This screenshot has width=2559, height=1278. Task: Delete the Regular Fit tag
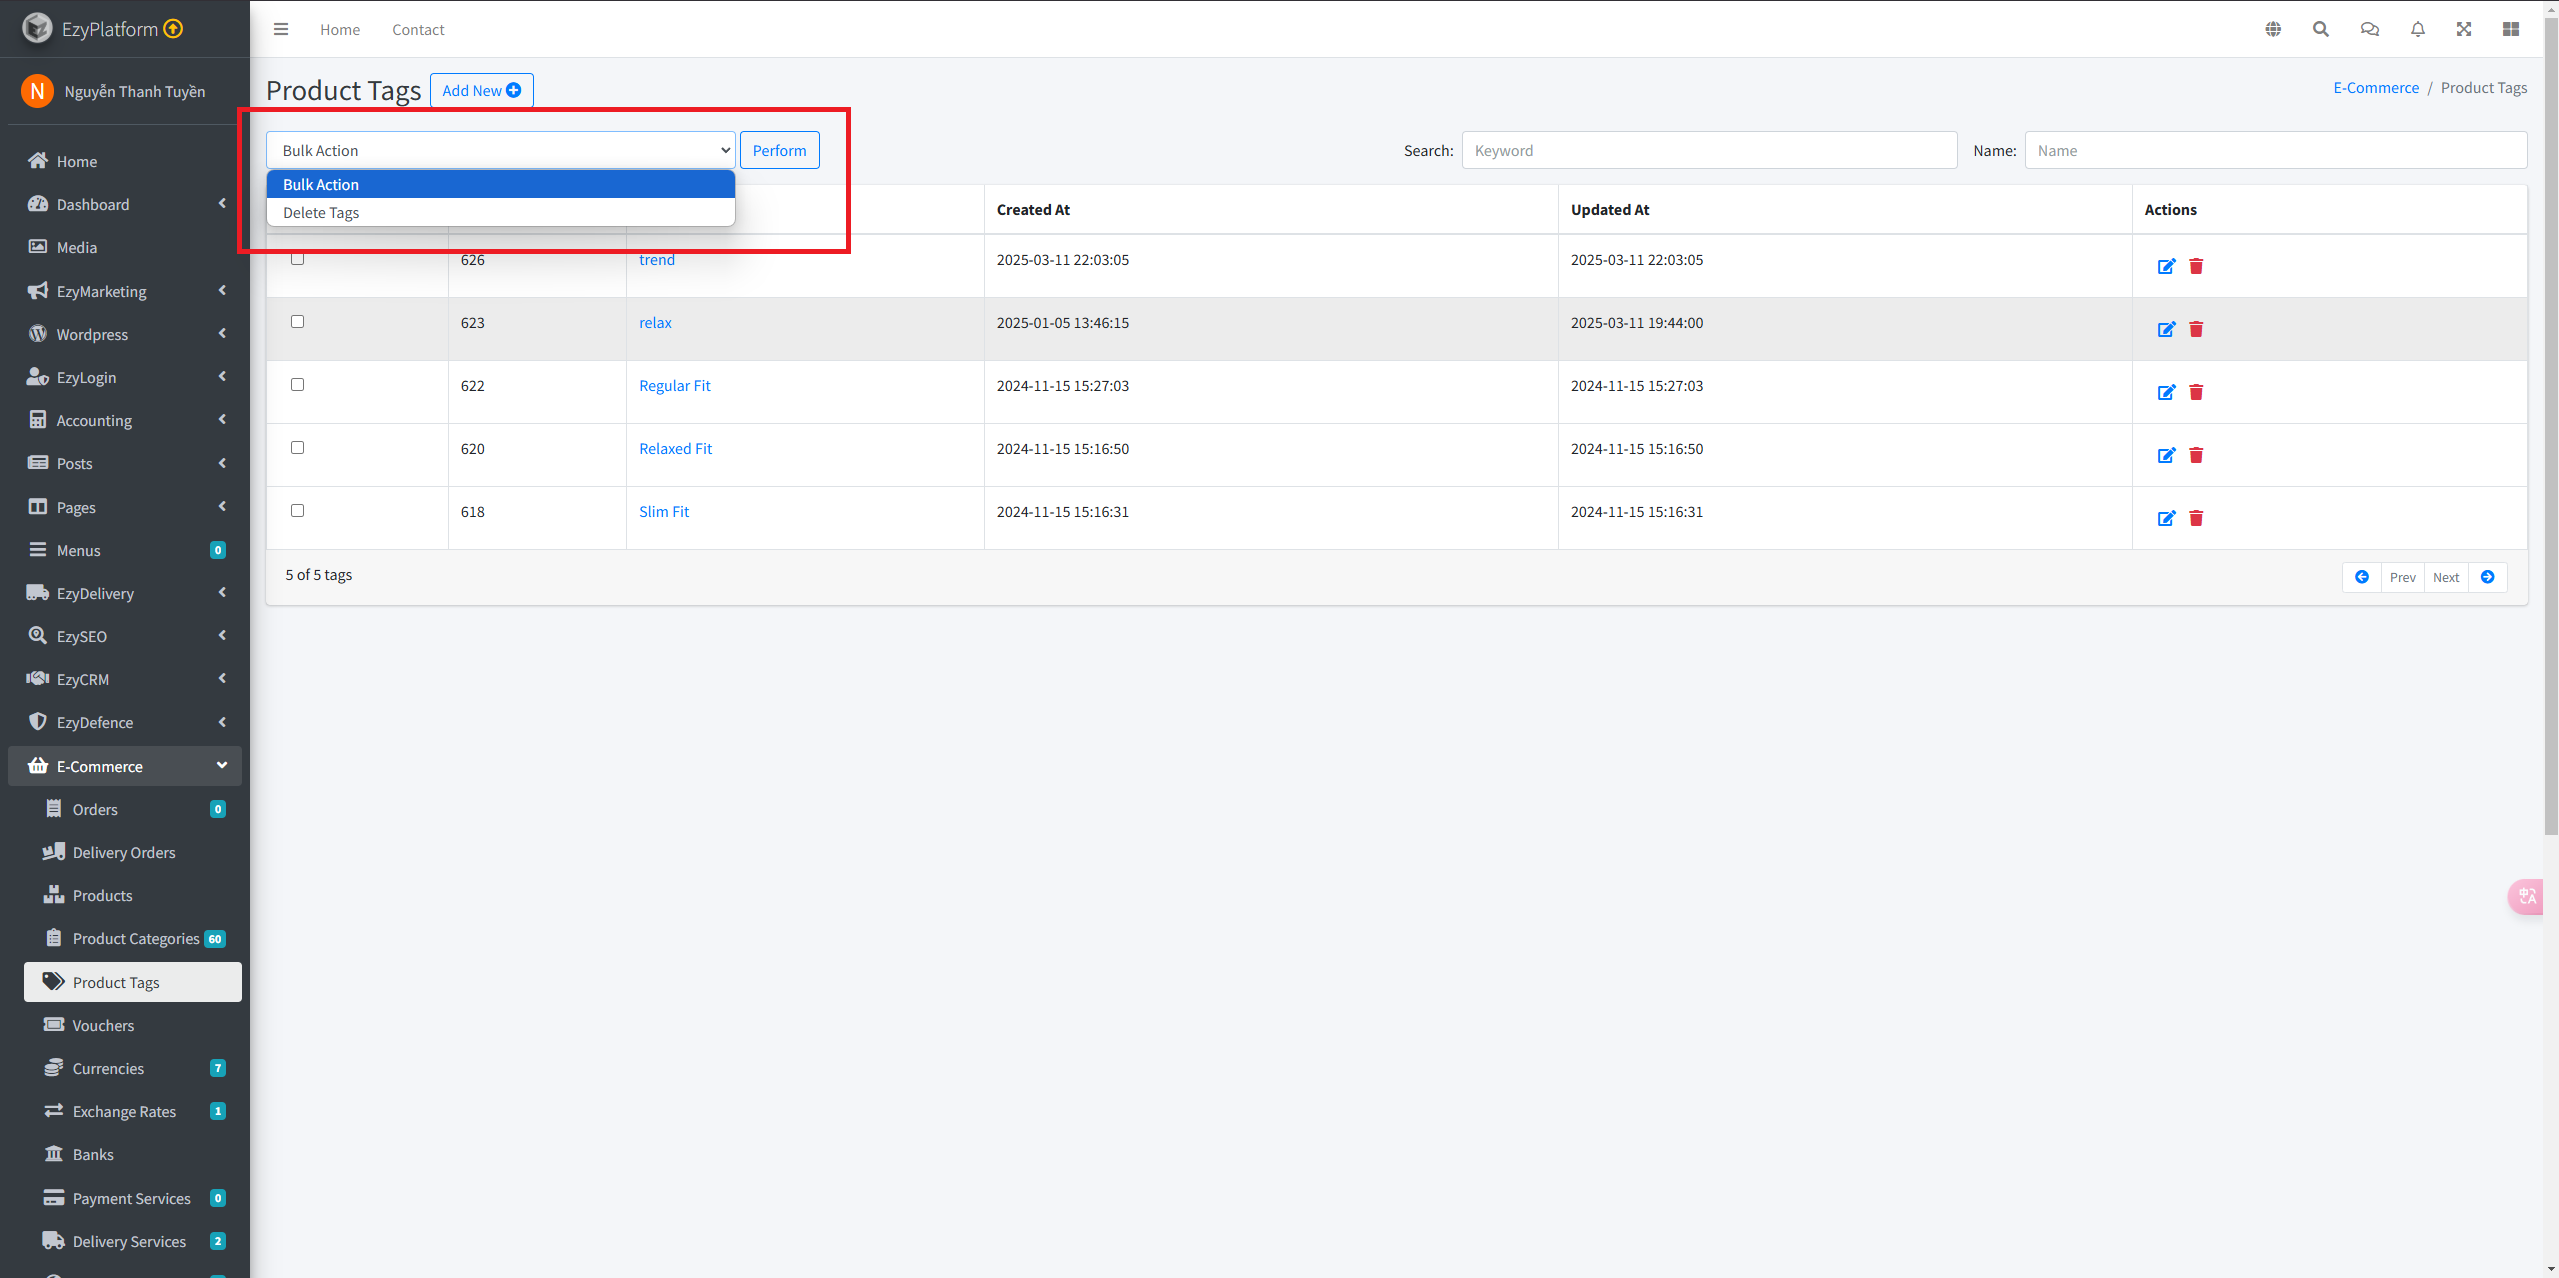(2196, 392)
